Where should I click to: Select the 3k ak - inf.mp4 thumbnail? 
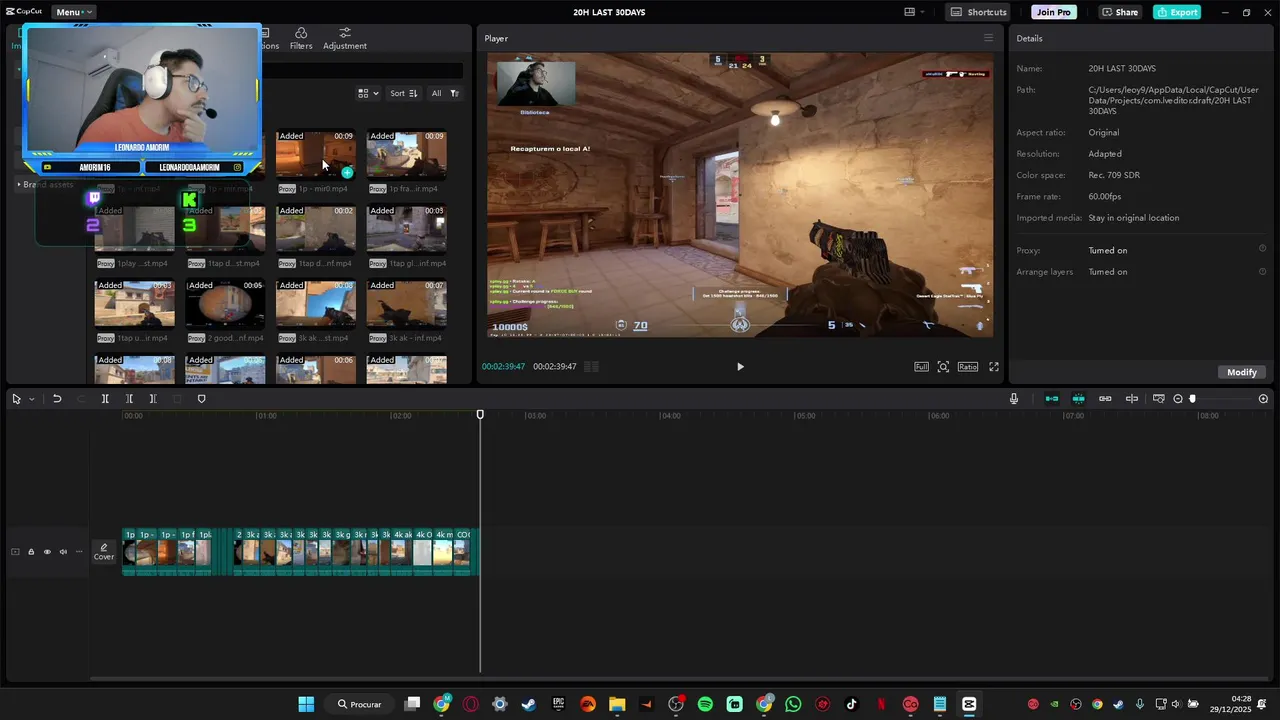(406, 304)
